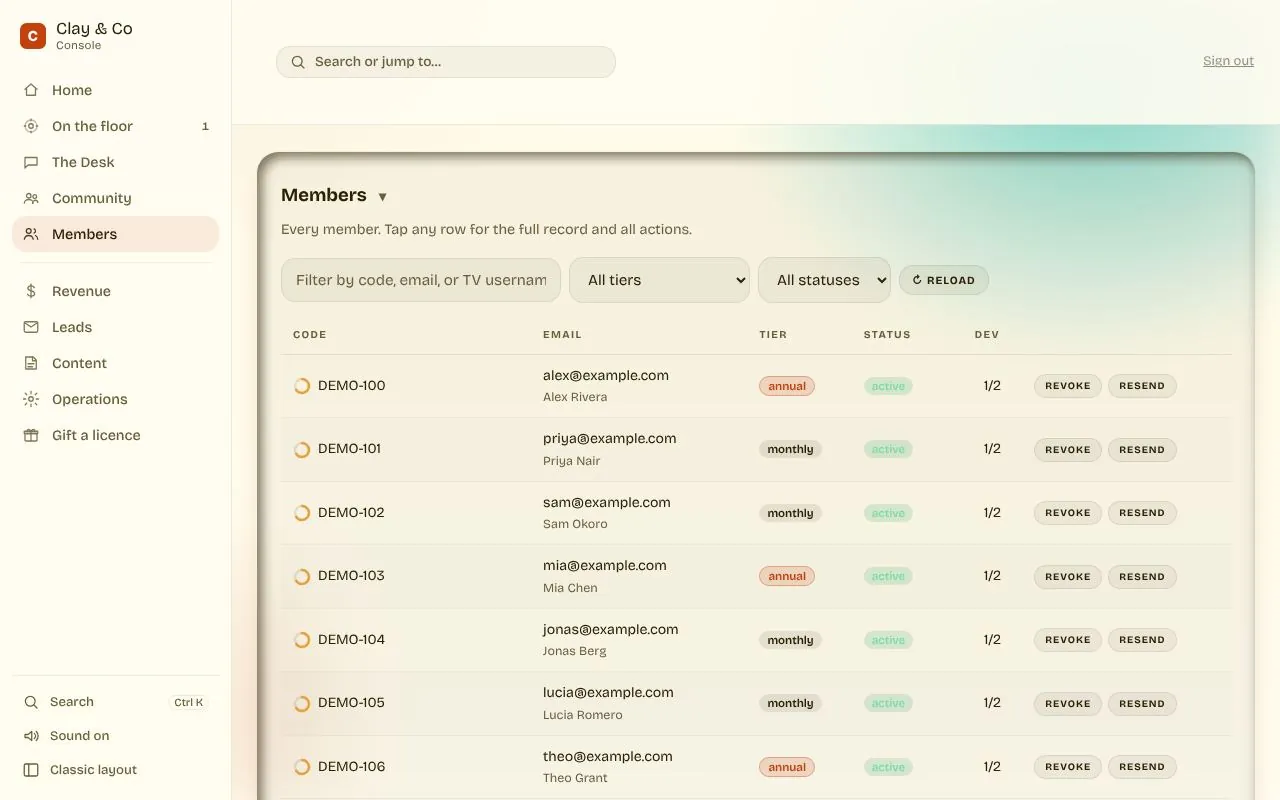The image size is (1280, 800).
Task: Revoke the DEMO-101 licence
Action: [x=1068, y=450]
